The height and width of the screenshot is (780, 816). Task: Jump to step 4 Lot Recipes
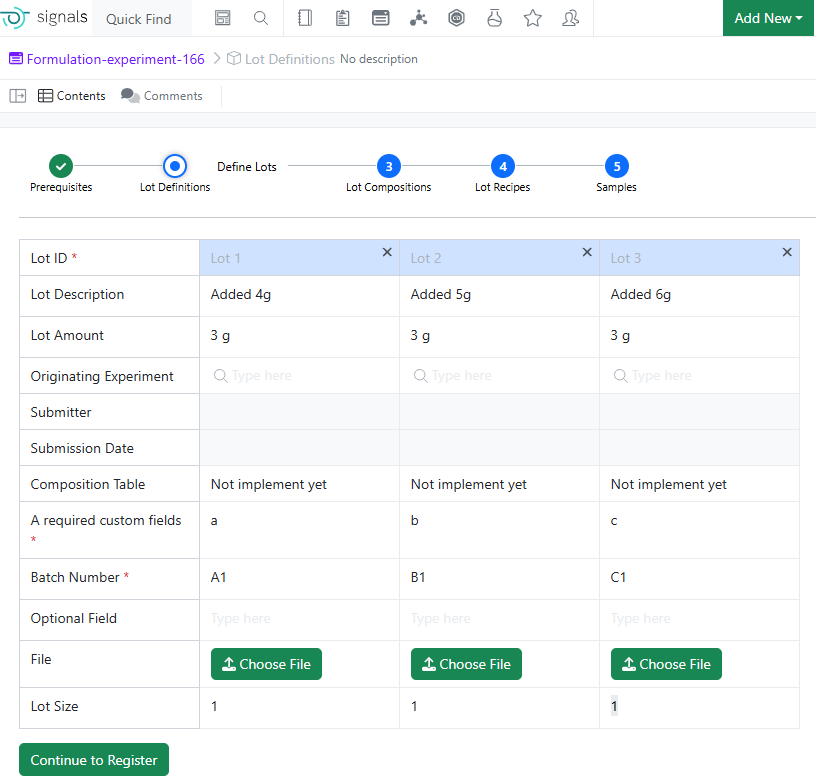(x=503, y=166)
